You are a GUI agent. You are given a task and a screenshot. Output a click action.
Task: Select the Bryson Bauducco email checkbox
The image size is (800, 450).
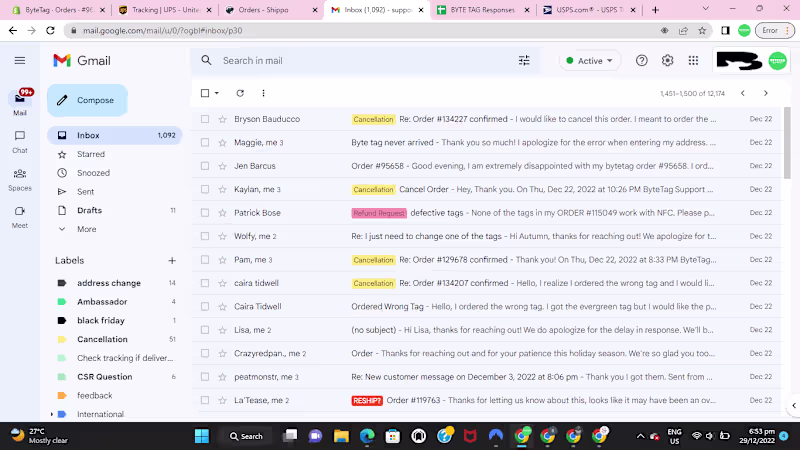[205, 119]
